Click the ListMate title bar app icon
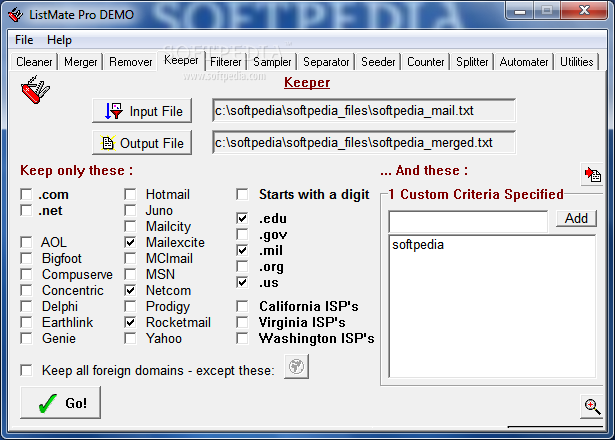Screen dimensions: 615x440 coord(16,15)
